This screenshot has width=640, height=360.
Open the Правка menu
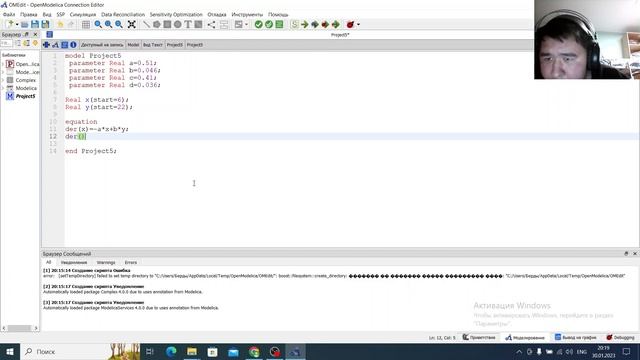pyautogui.click(x=29, y=14)
